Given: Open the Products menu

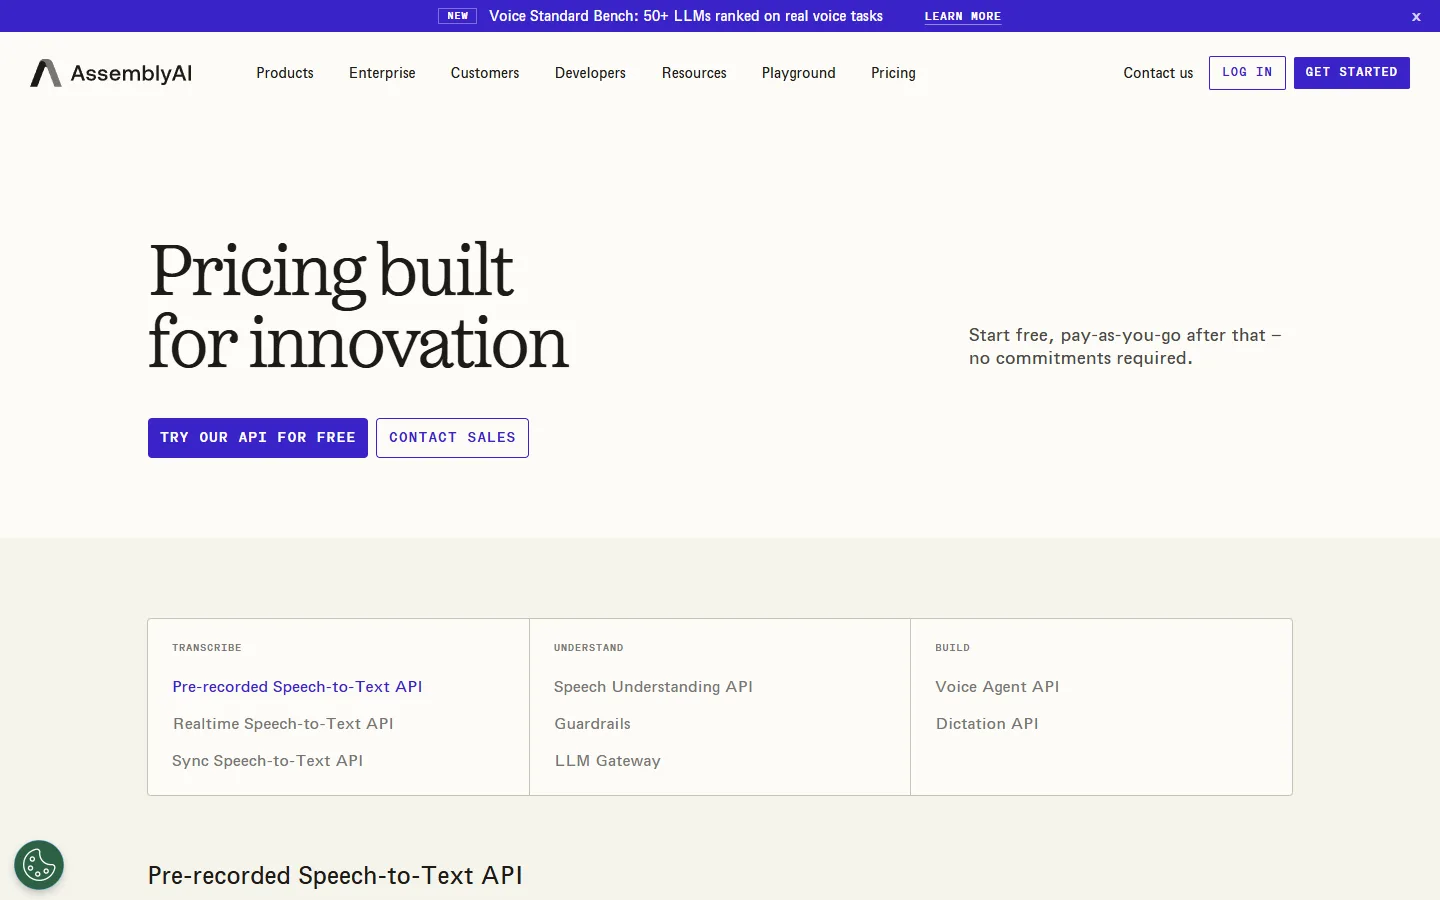Looking at the screenshot, I should [x=285, y=73].
